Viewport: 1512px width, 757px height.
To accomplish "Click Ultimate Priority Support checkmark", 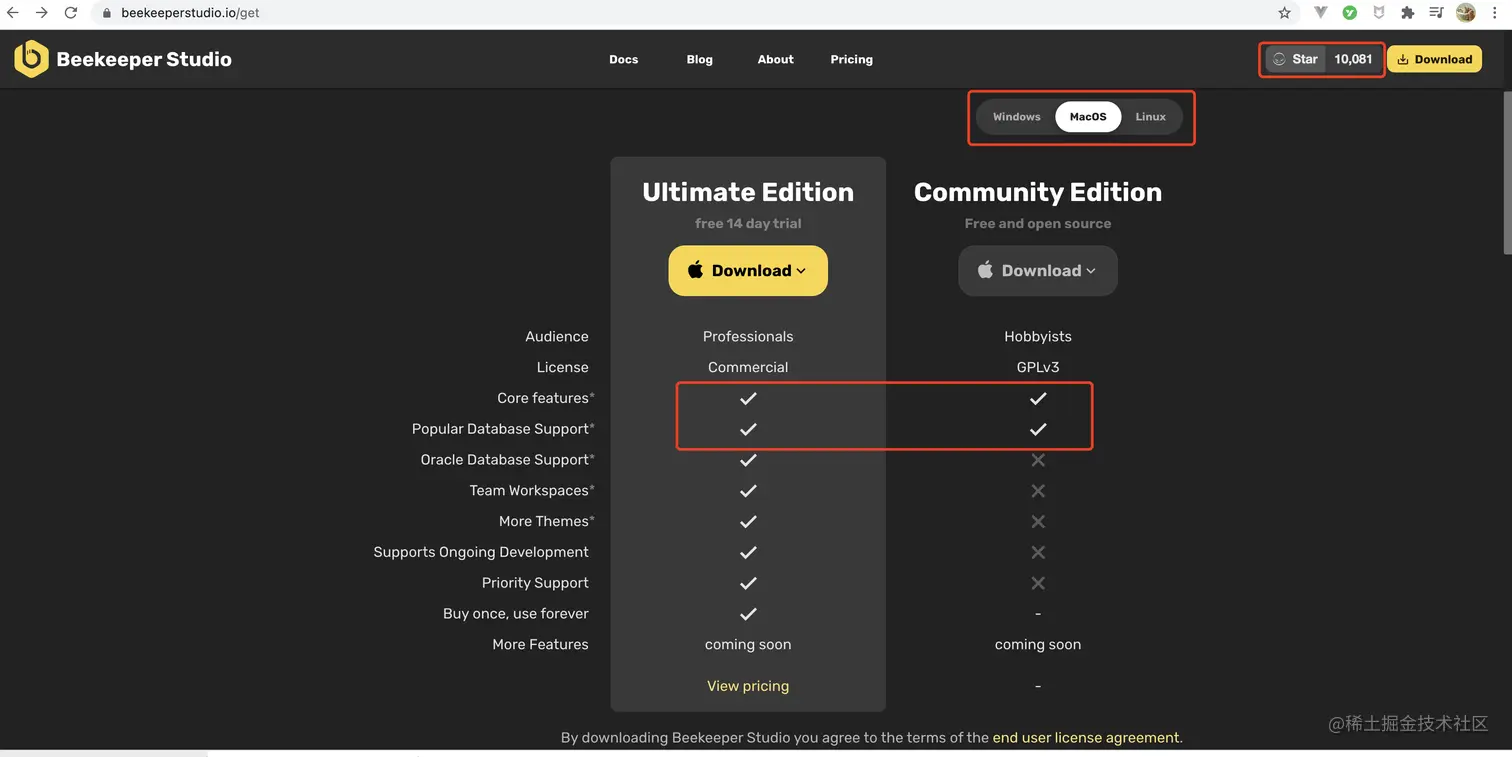I will pos(748,583).
